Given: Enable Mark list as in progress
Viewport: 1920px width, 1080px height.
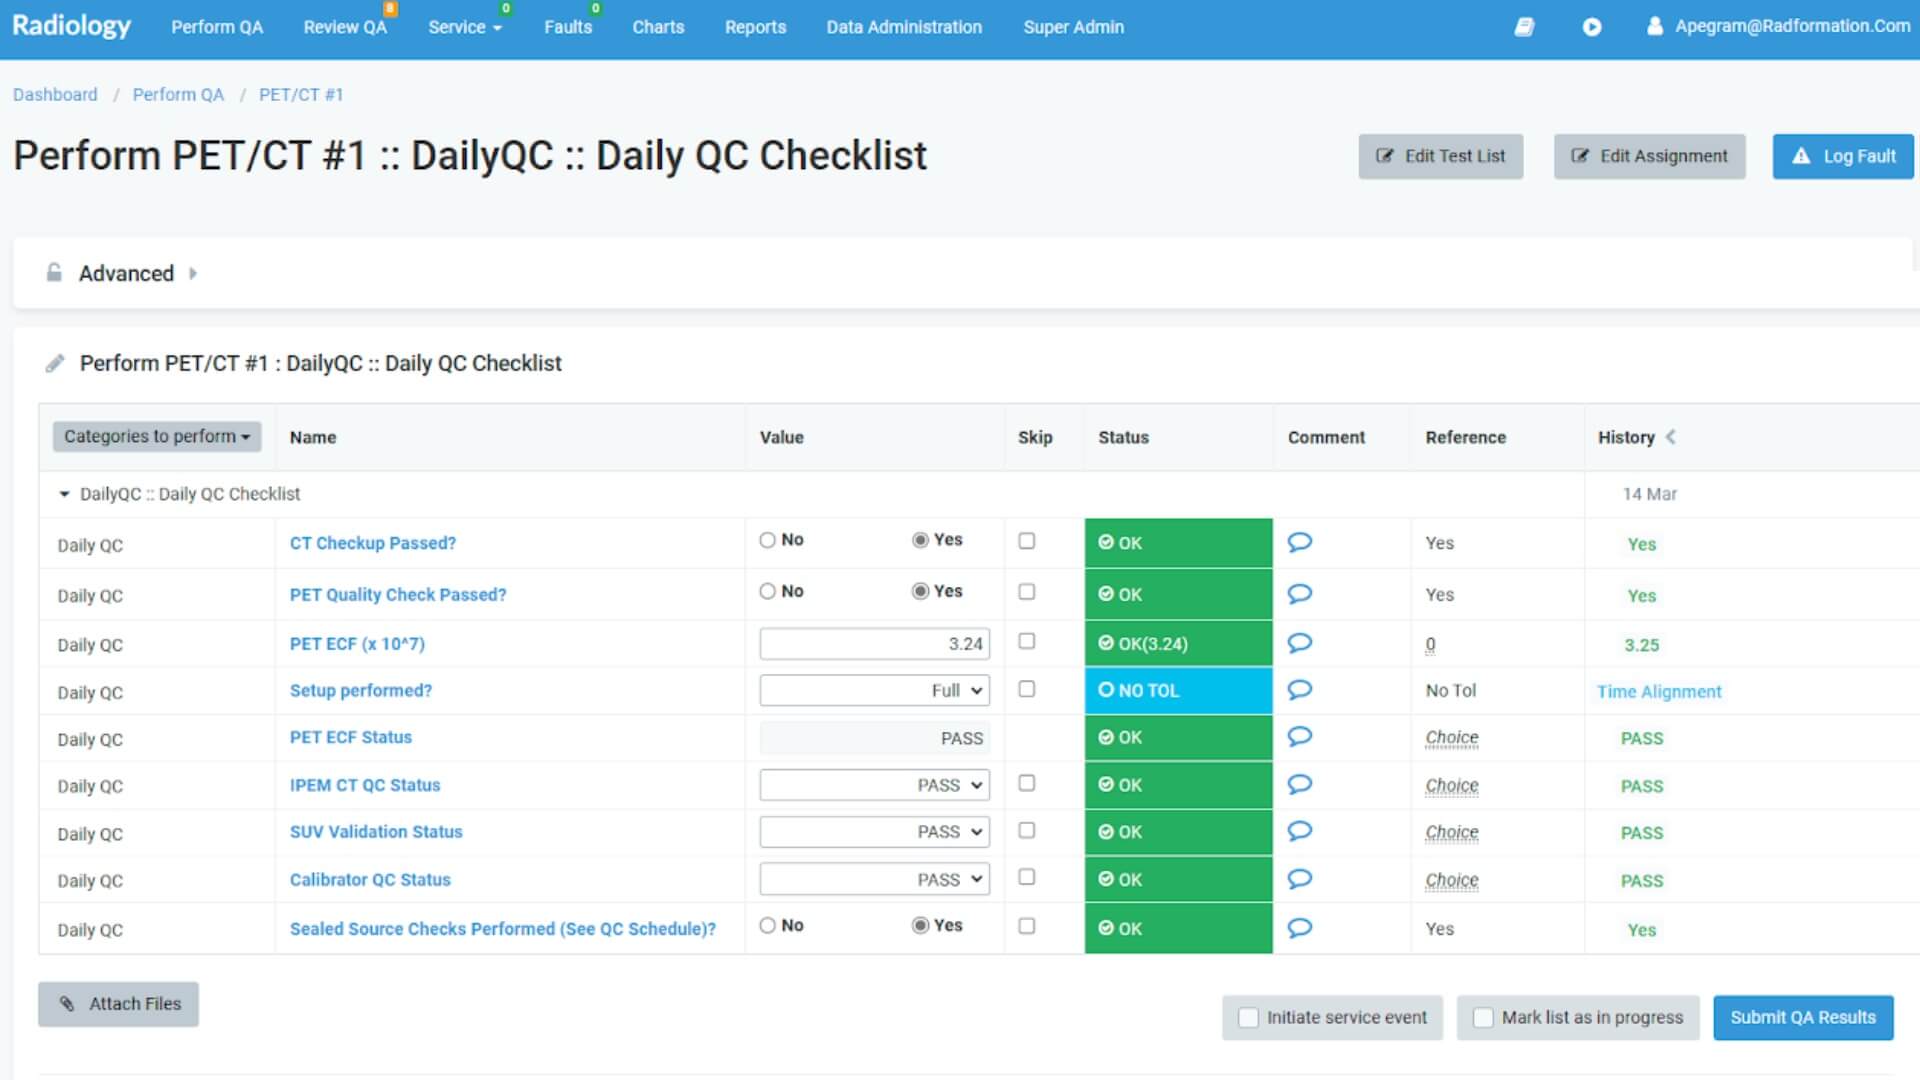Looking at the screenshot, I should coord(1484,1018).
